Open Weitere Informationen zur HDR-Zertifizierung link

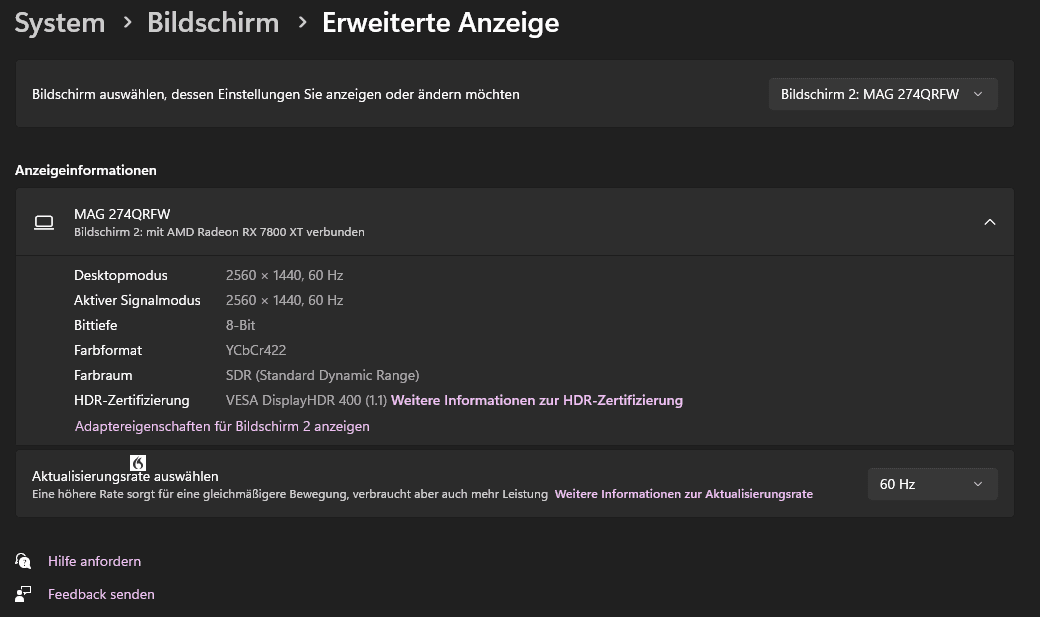[537, 400]
